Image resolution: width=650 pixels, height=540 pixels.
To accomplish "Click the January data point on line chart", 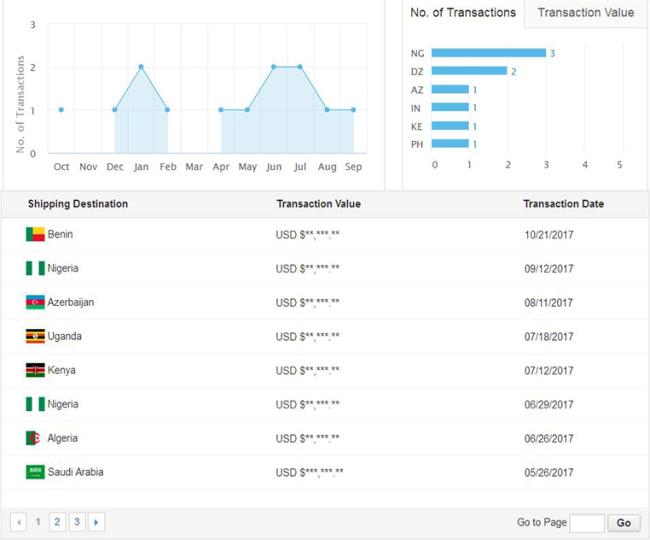I will point(141,67).
